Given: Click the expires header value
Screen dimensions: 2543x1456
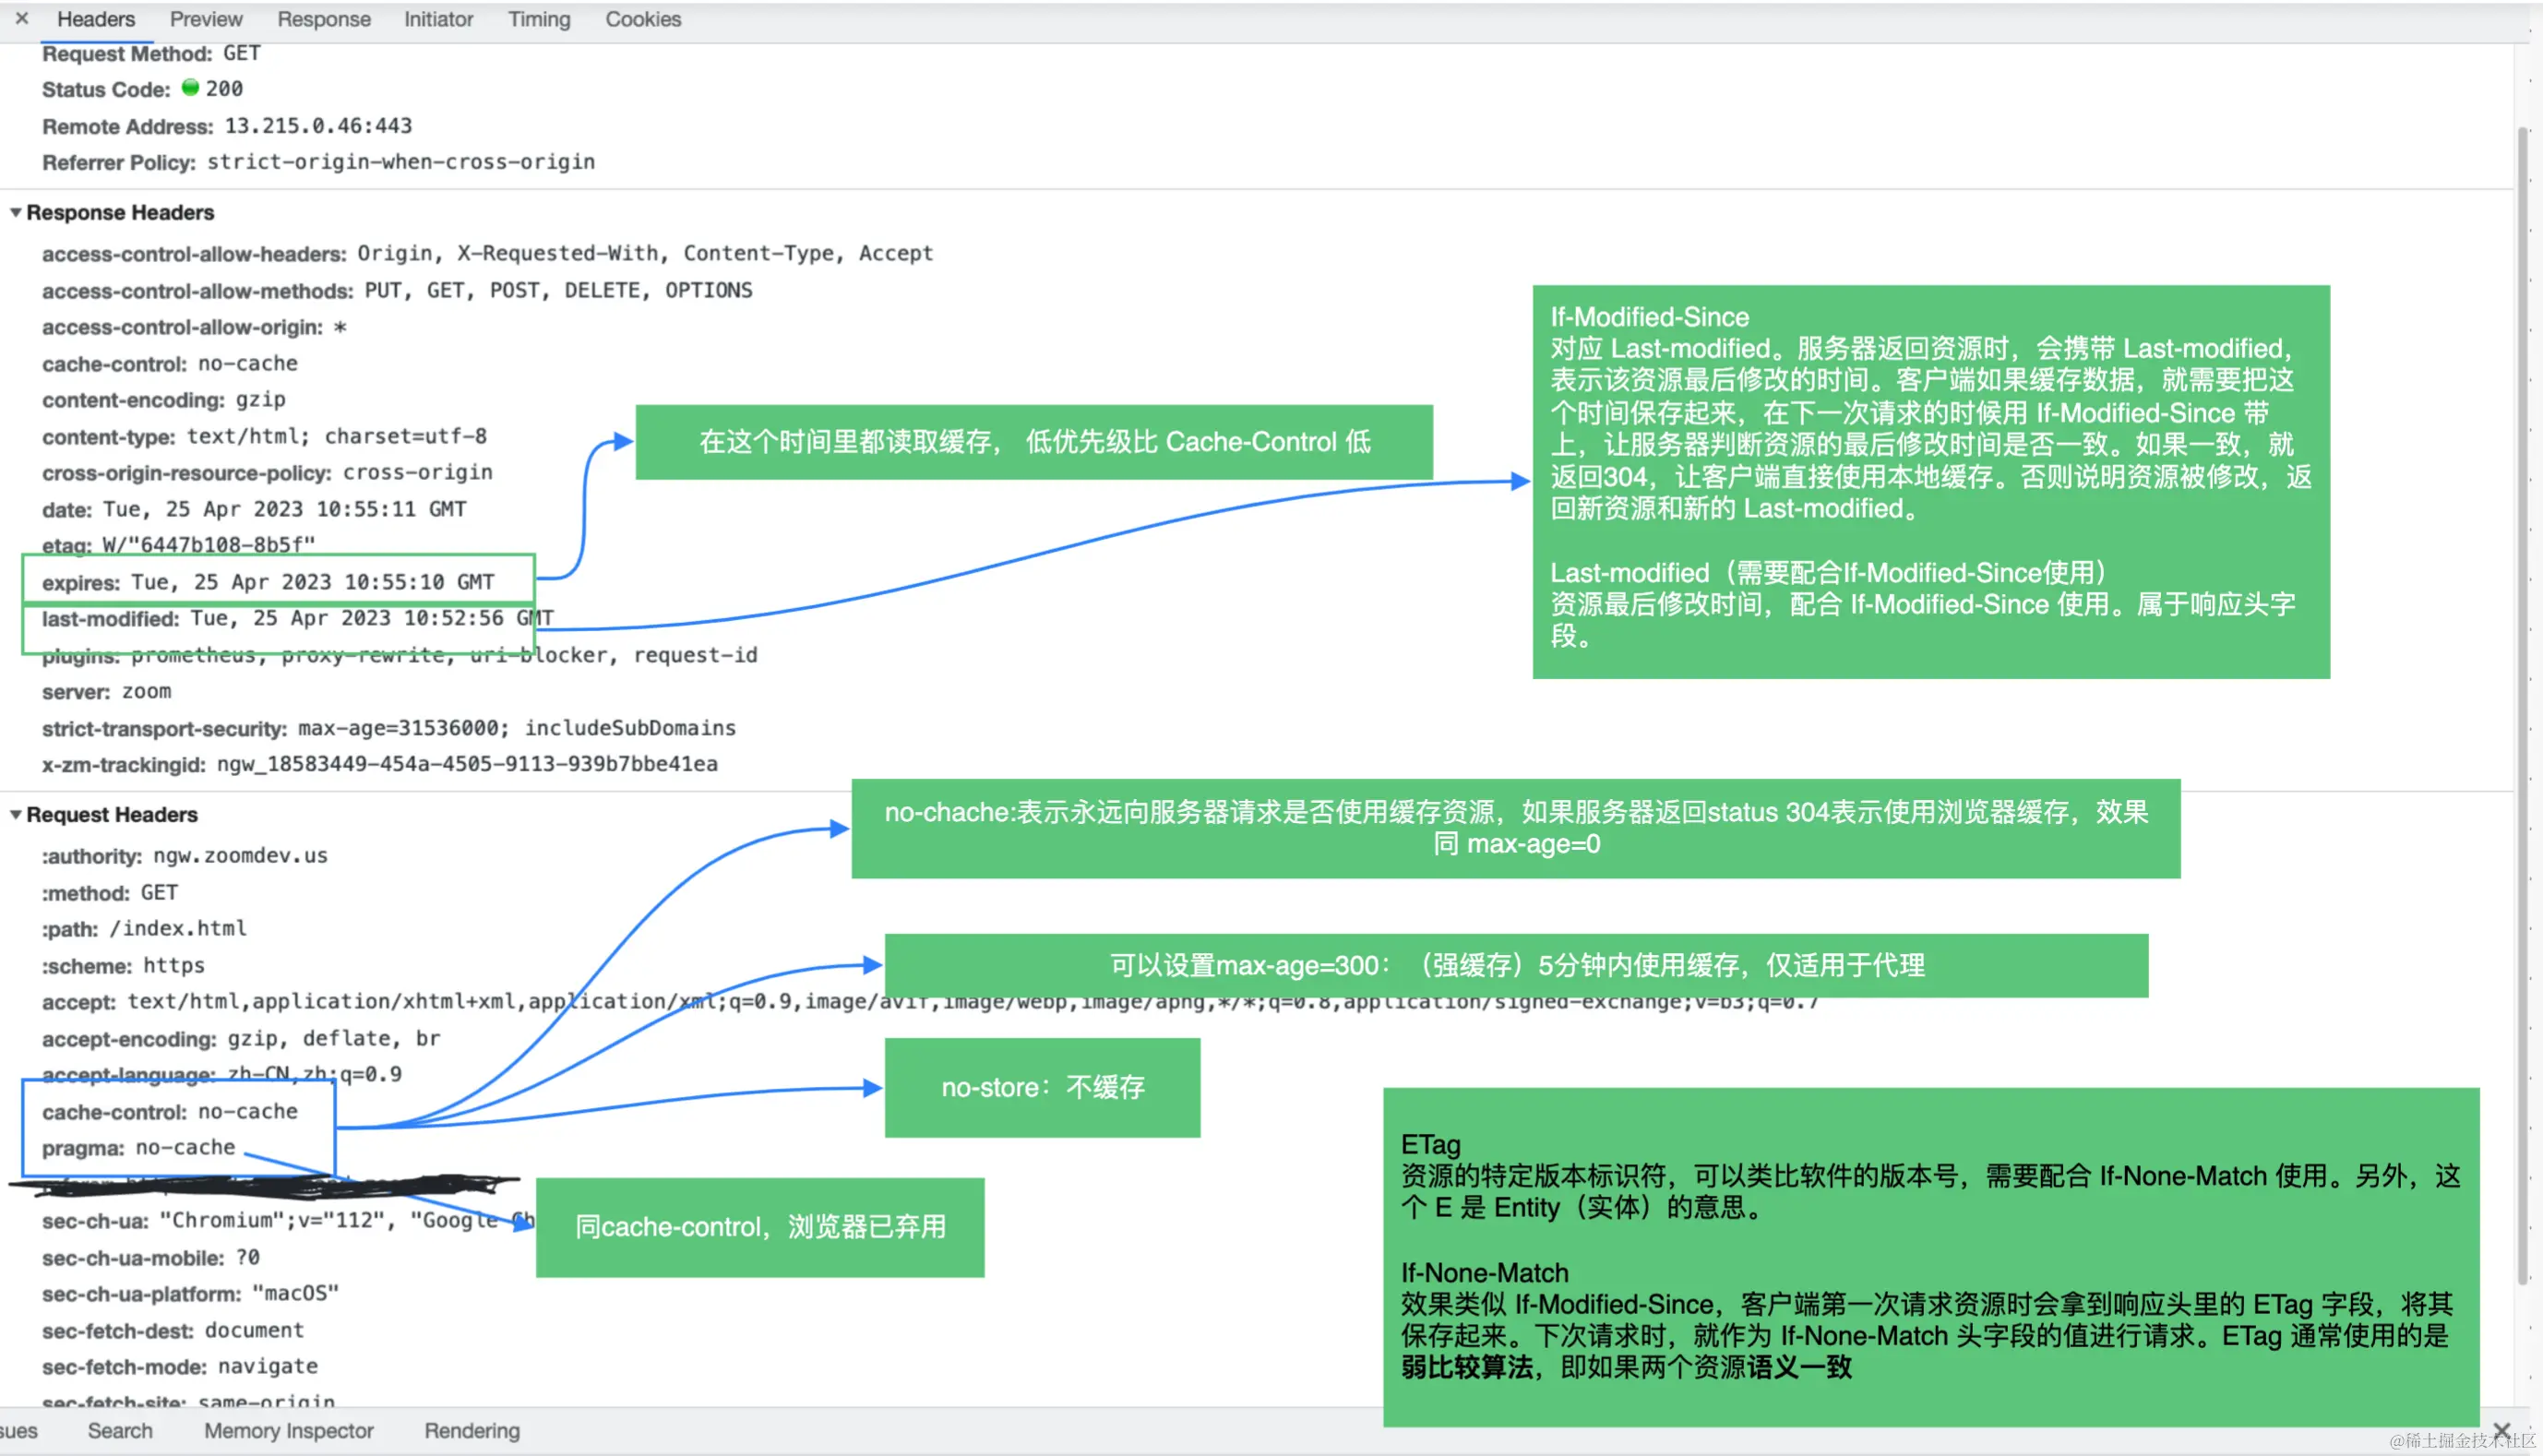Looking at the screenshot, I should click(x=312, y=582).
